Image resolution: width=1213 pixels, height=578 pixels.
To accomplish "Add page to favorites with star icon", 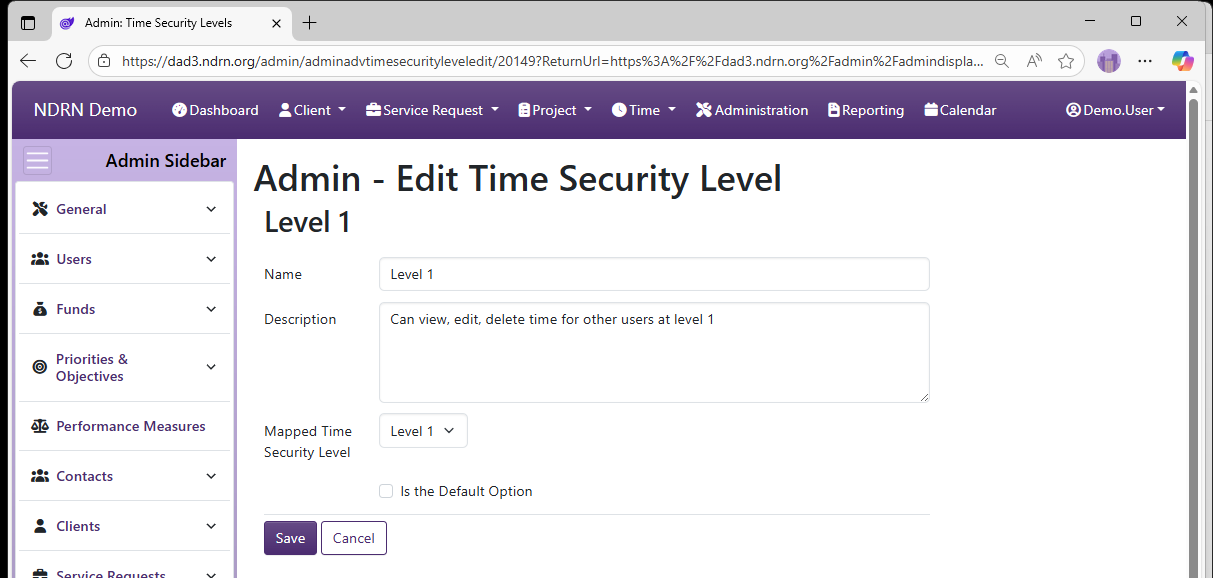I will point(1066,61).
